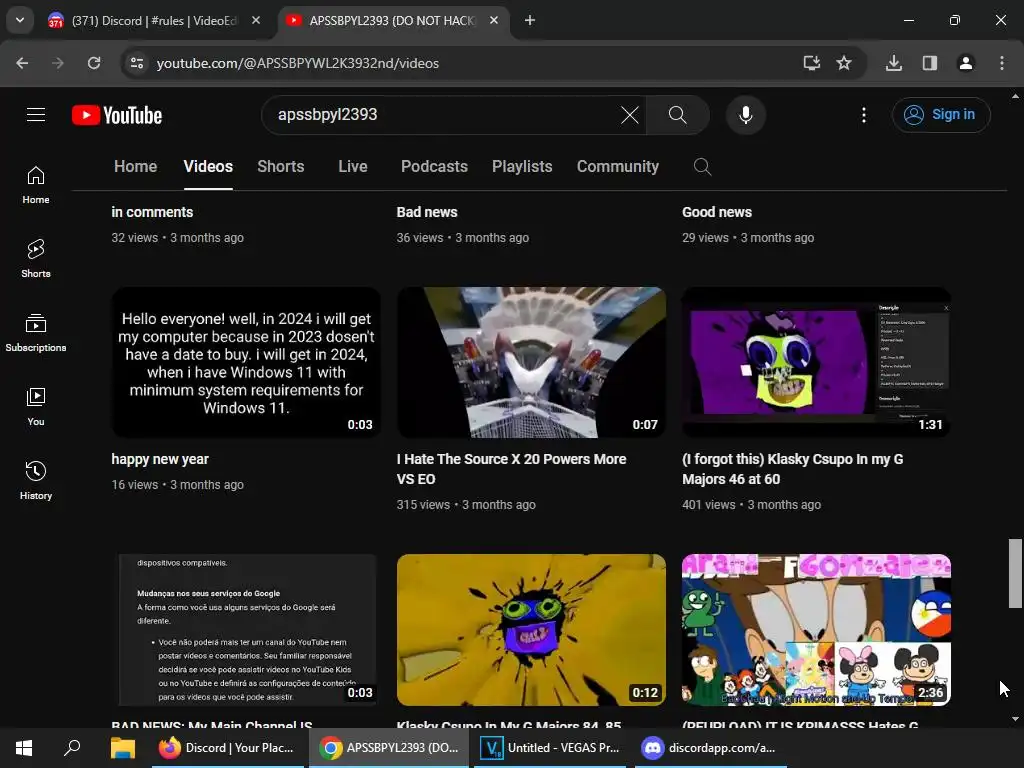Close the APSSBPYL2393 browser tab

[x=494, y=20]
